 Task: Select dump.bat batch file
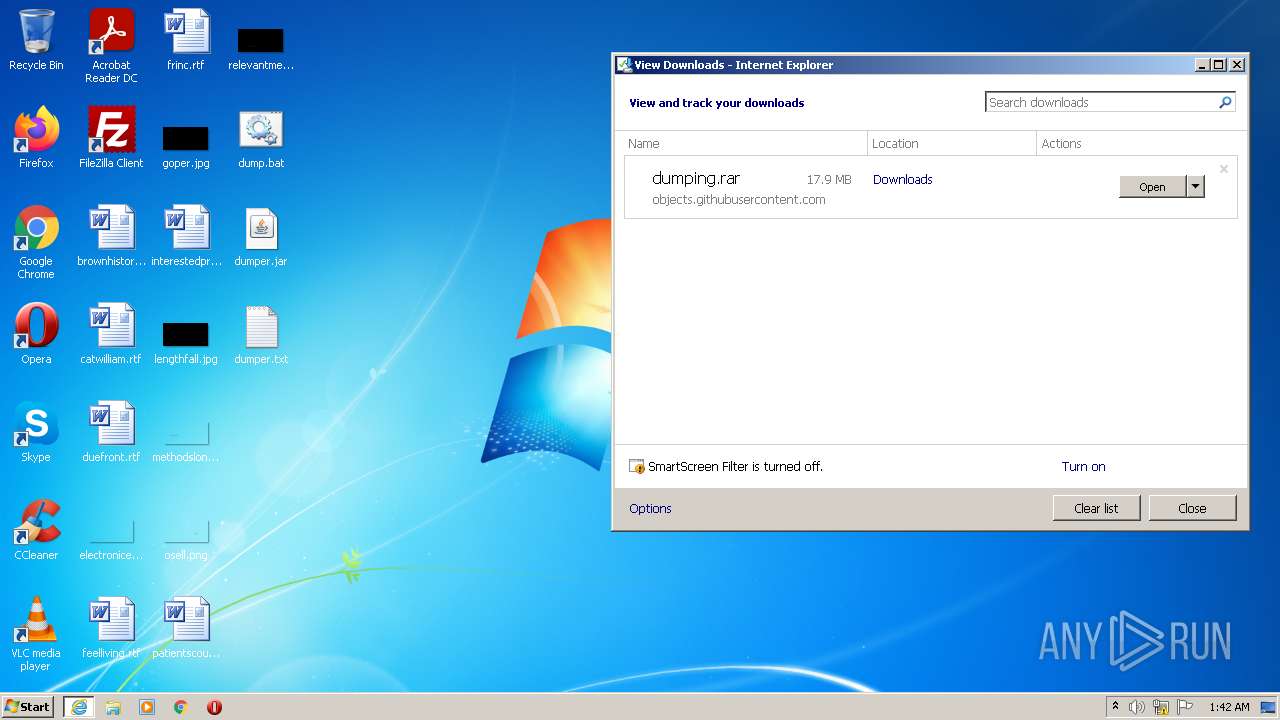261,138
